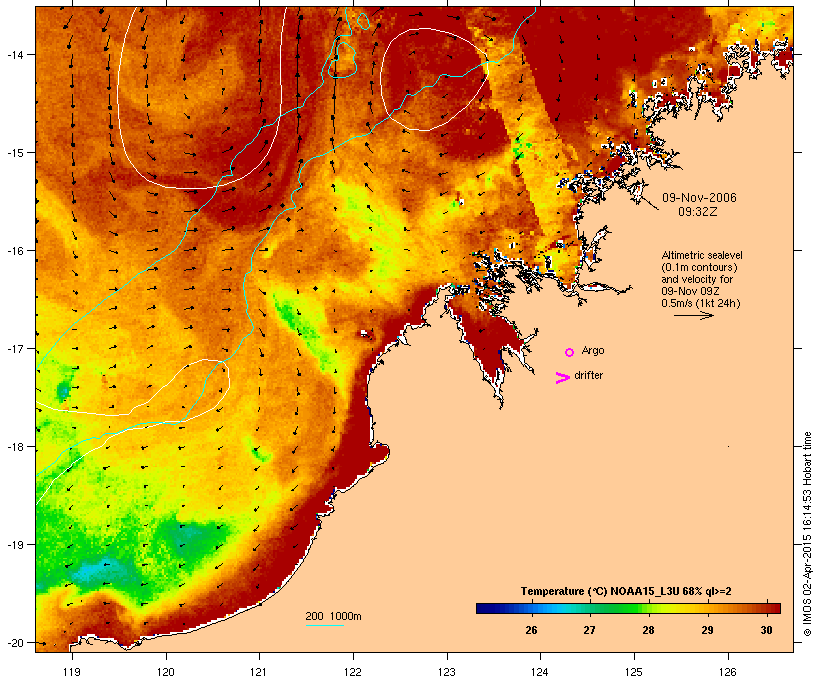Click the magenta drifter legend marker

[563, 378]
